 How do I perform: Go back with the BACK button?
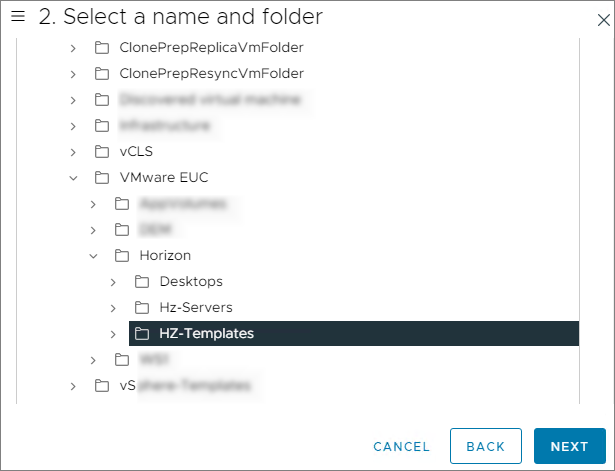[x=485, y=446]
